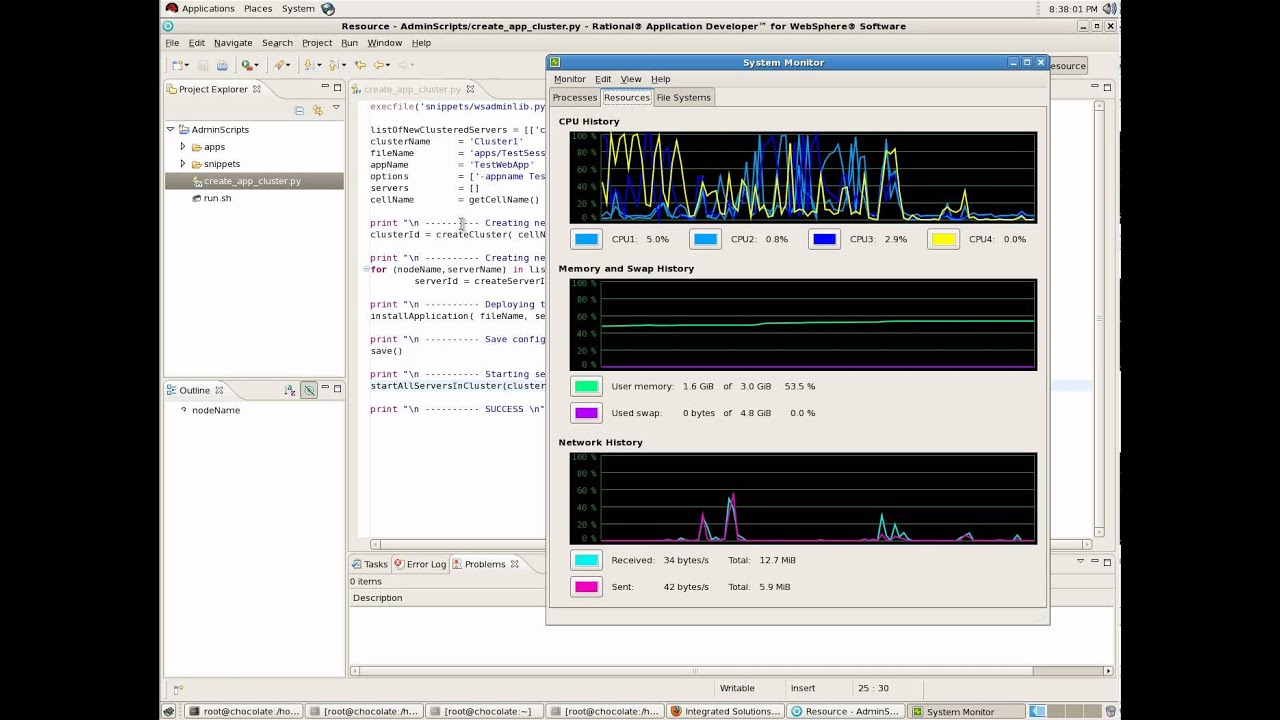Open the Firefox Integrated Solutions taskbar item
Viewport: 1280px width, 720px height.
724,711
